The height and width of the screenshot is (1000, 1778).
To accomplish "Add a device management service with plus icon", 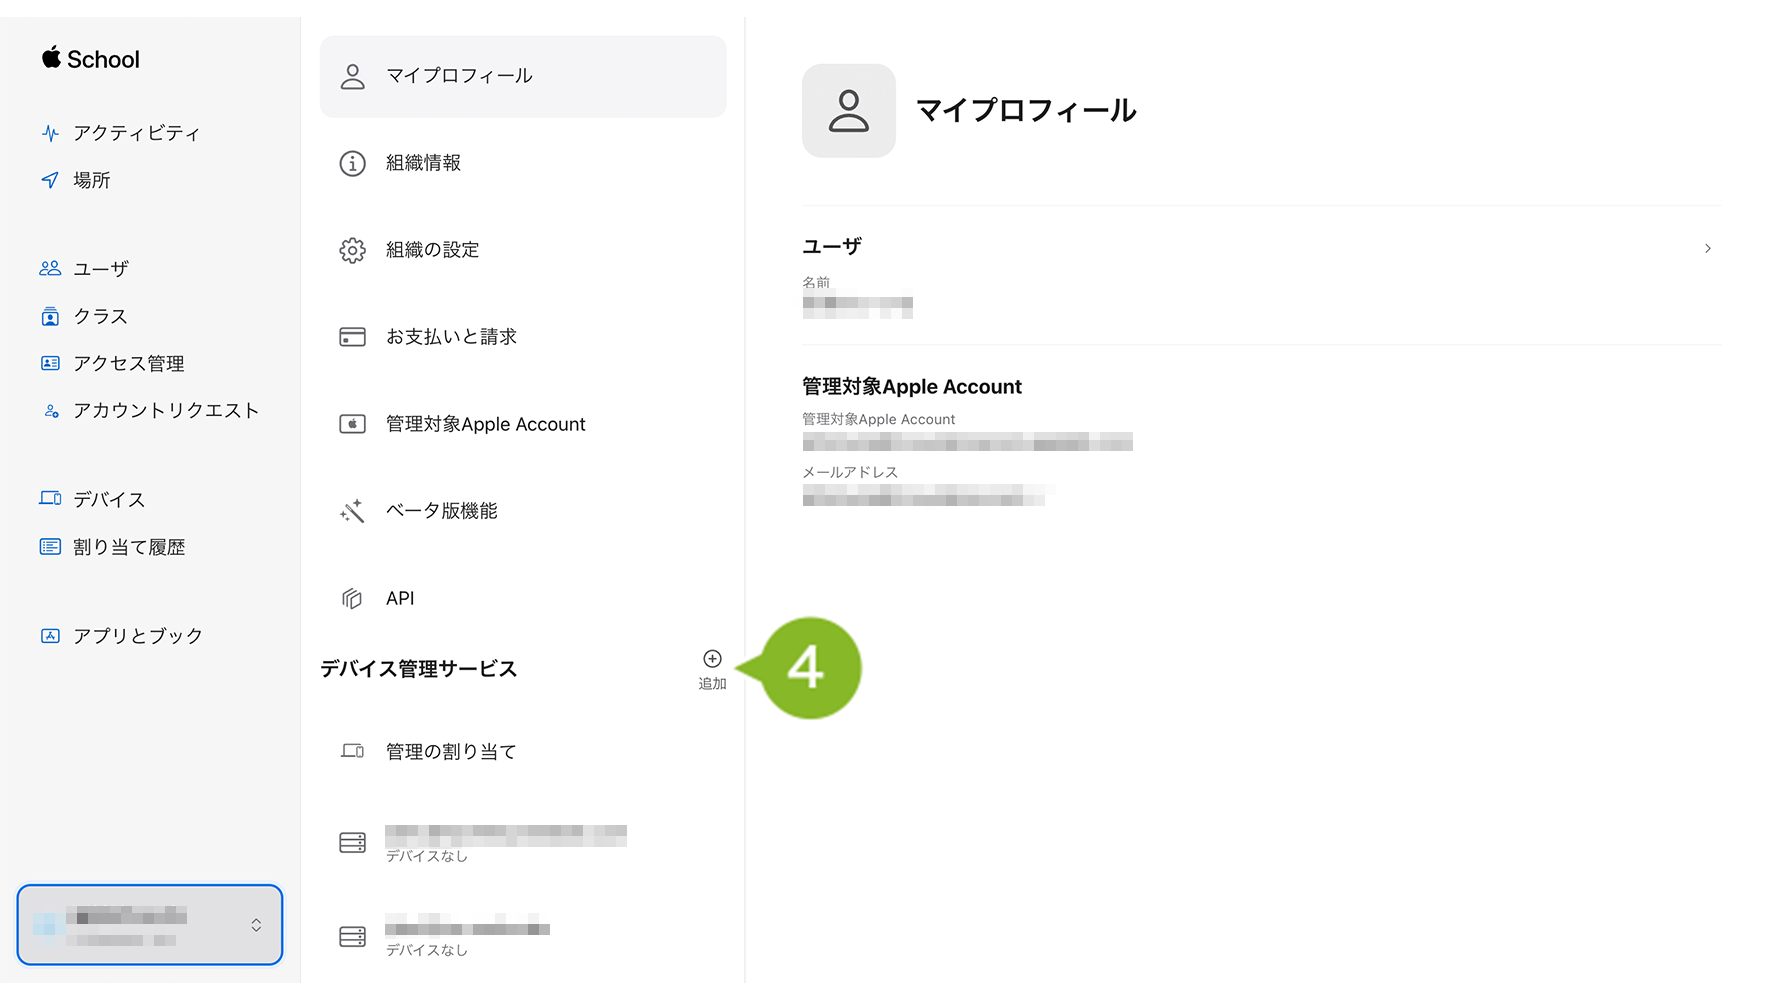I will tap(712, 660).
